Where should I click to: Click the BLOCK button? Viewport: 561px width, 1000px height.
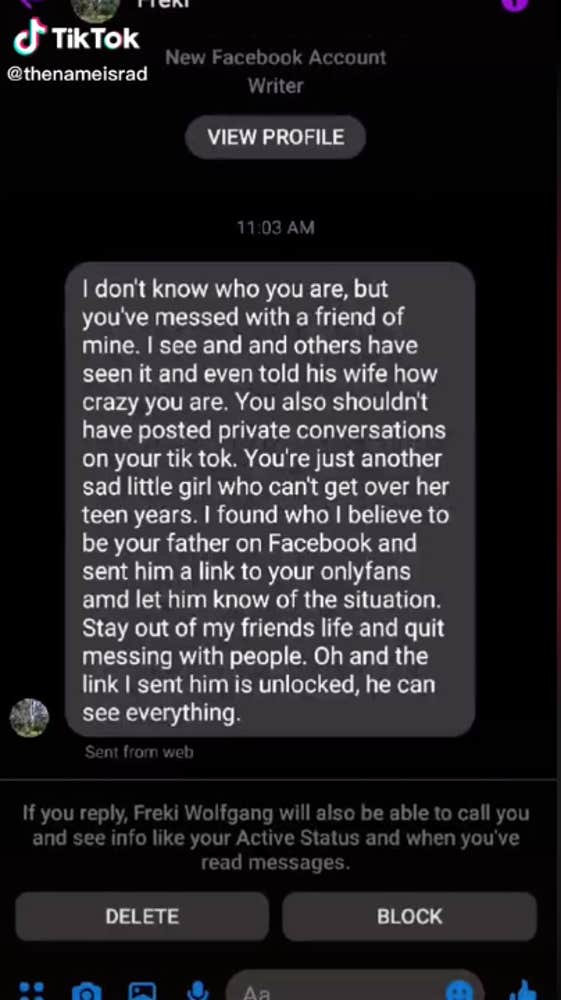[409, 916]
